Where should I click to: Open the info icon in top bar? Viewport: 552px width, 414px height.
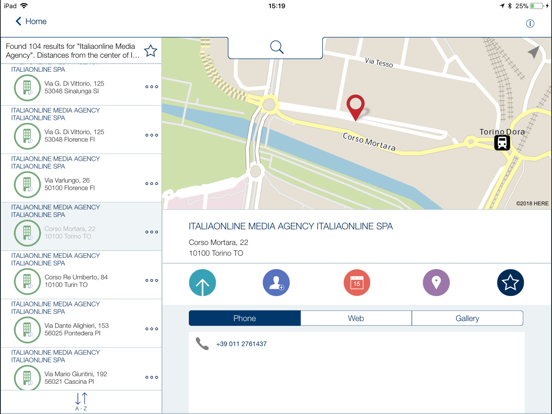tap(530, 24)
